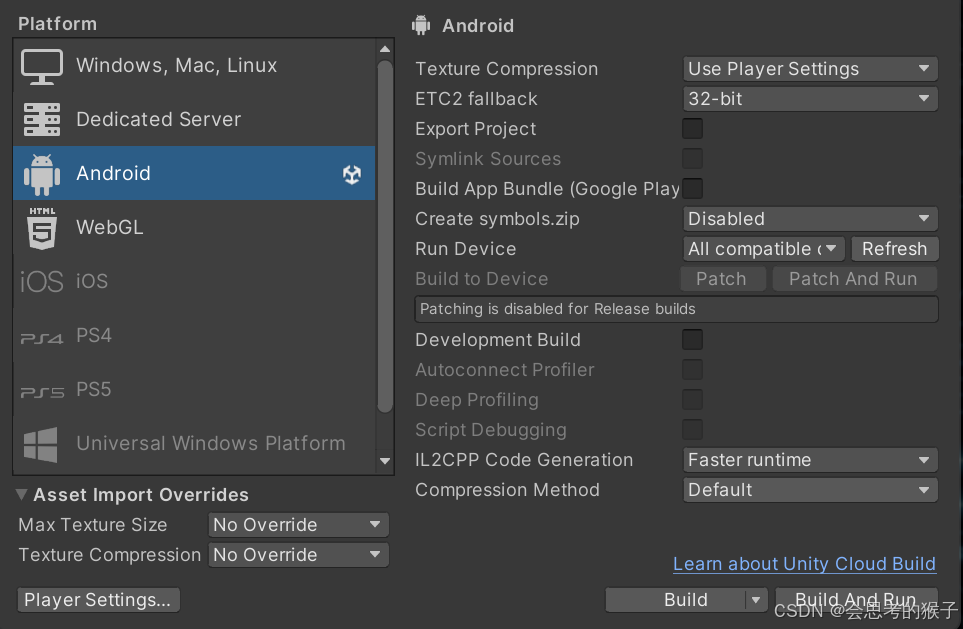Screen dimensions: 963x629
Task: Open Max Texture Size override dropdown
Action: point(298,525)
